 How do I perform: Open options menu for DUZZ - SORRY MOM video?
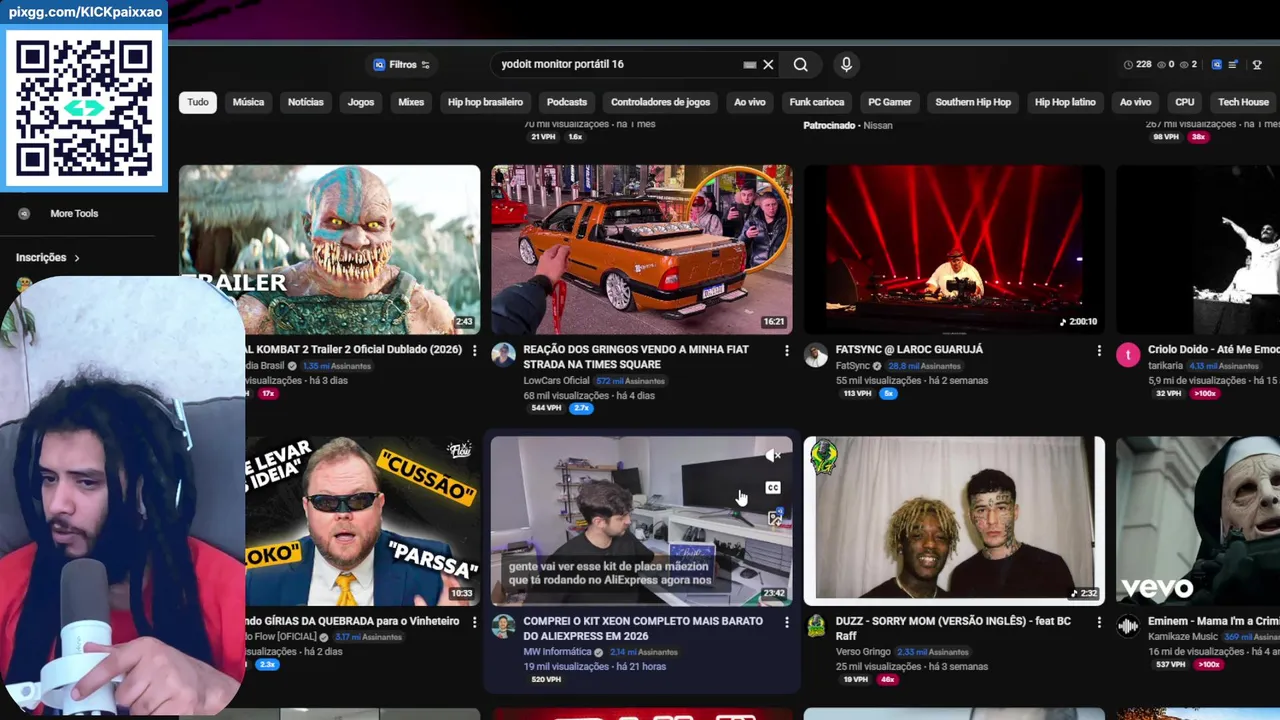[1098, 622]
